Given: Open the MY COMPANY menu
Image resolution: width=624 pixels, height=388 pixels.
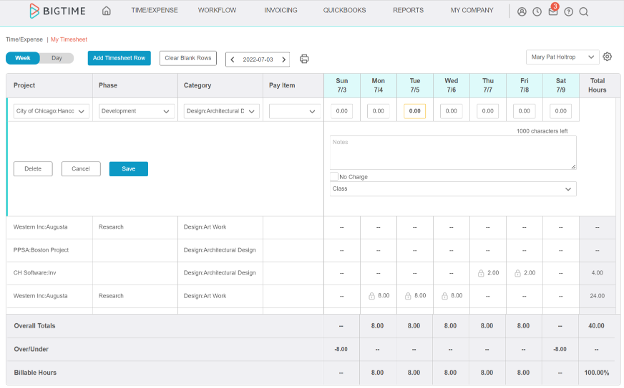Looking at the screenshot, I should 472,10.
